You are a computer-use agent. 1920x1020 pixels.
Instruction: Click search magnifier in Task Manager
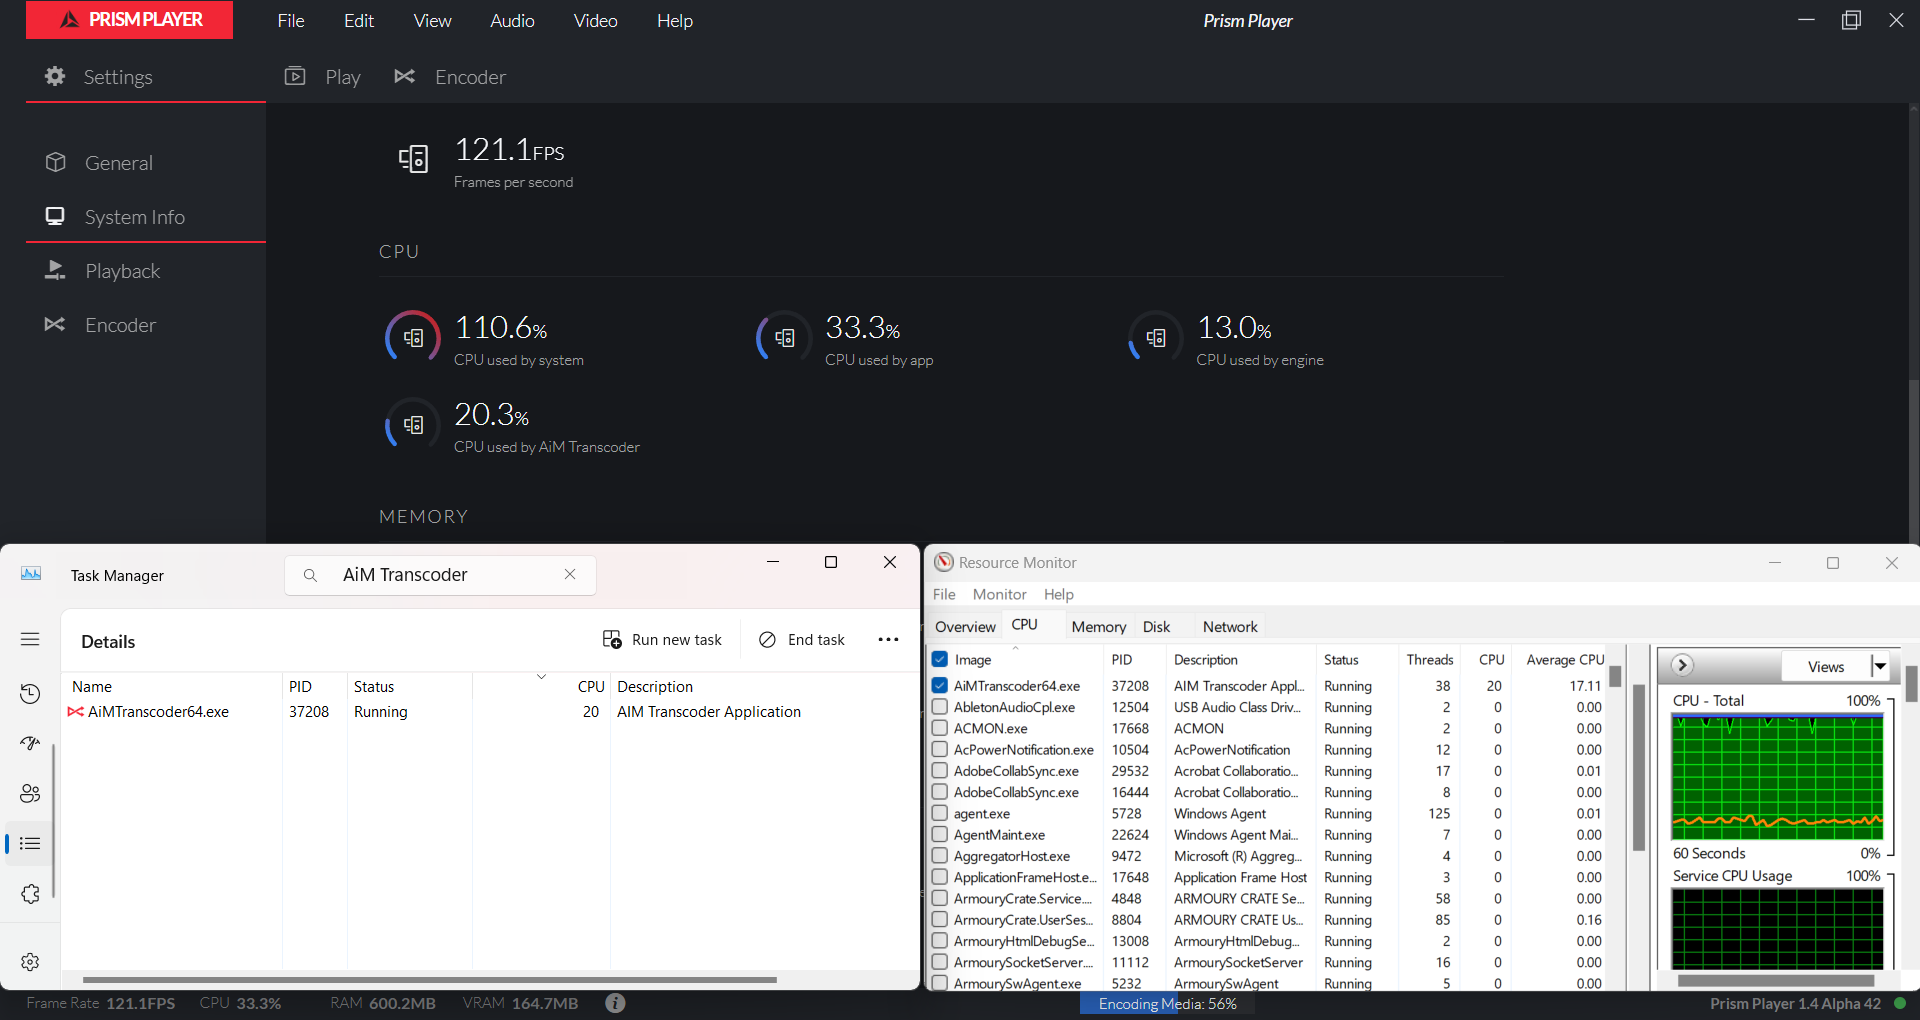(310, 575)
